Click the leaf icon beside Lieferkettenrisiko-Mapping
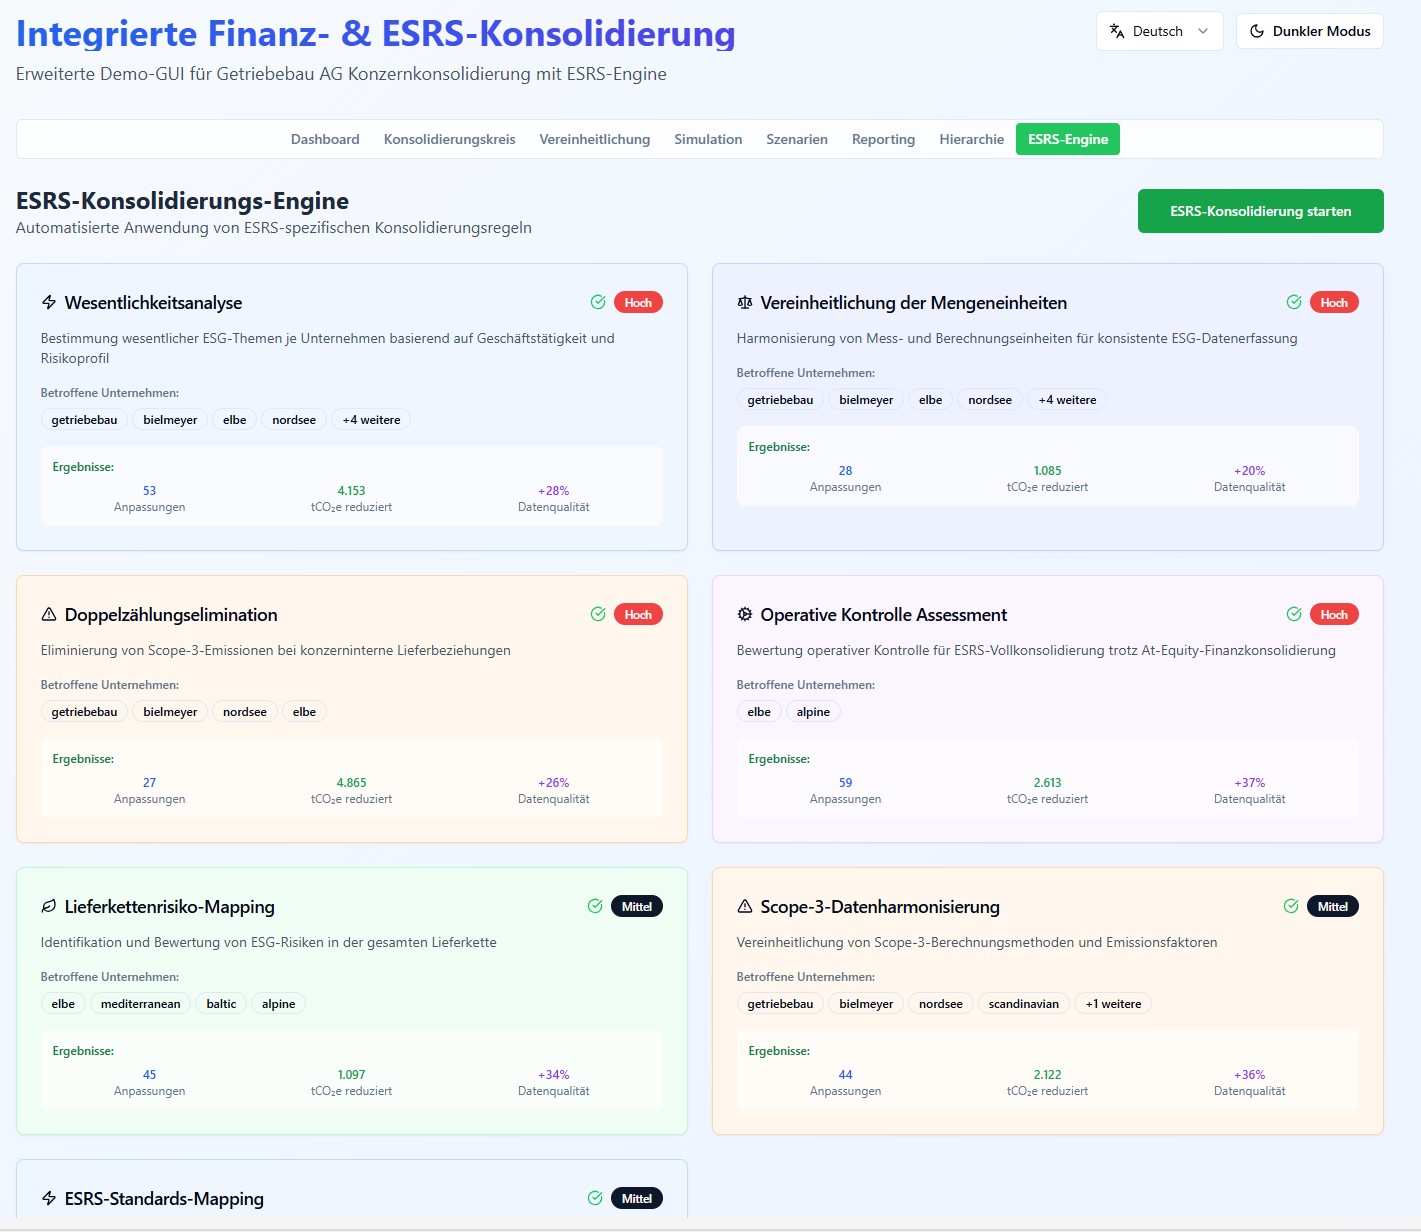Screen dimensions: 1421x1232 pyautogui.click(x=49, y=907)
